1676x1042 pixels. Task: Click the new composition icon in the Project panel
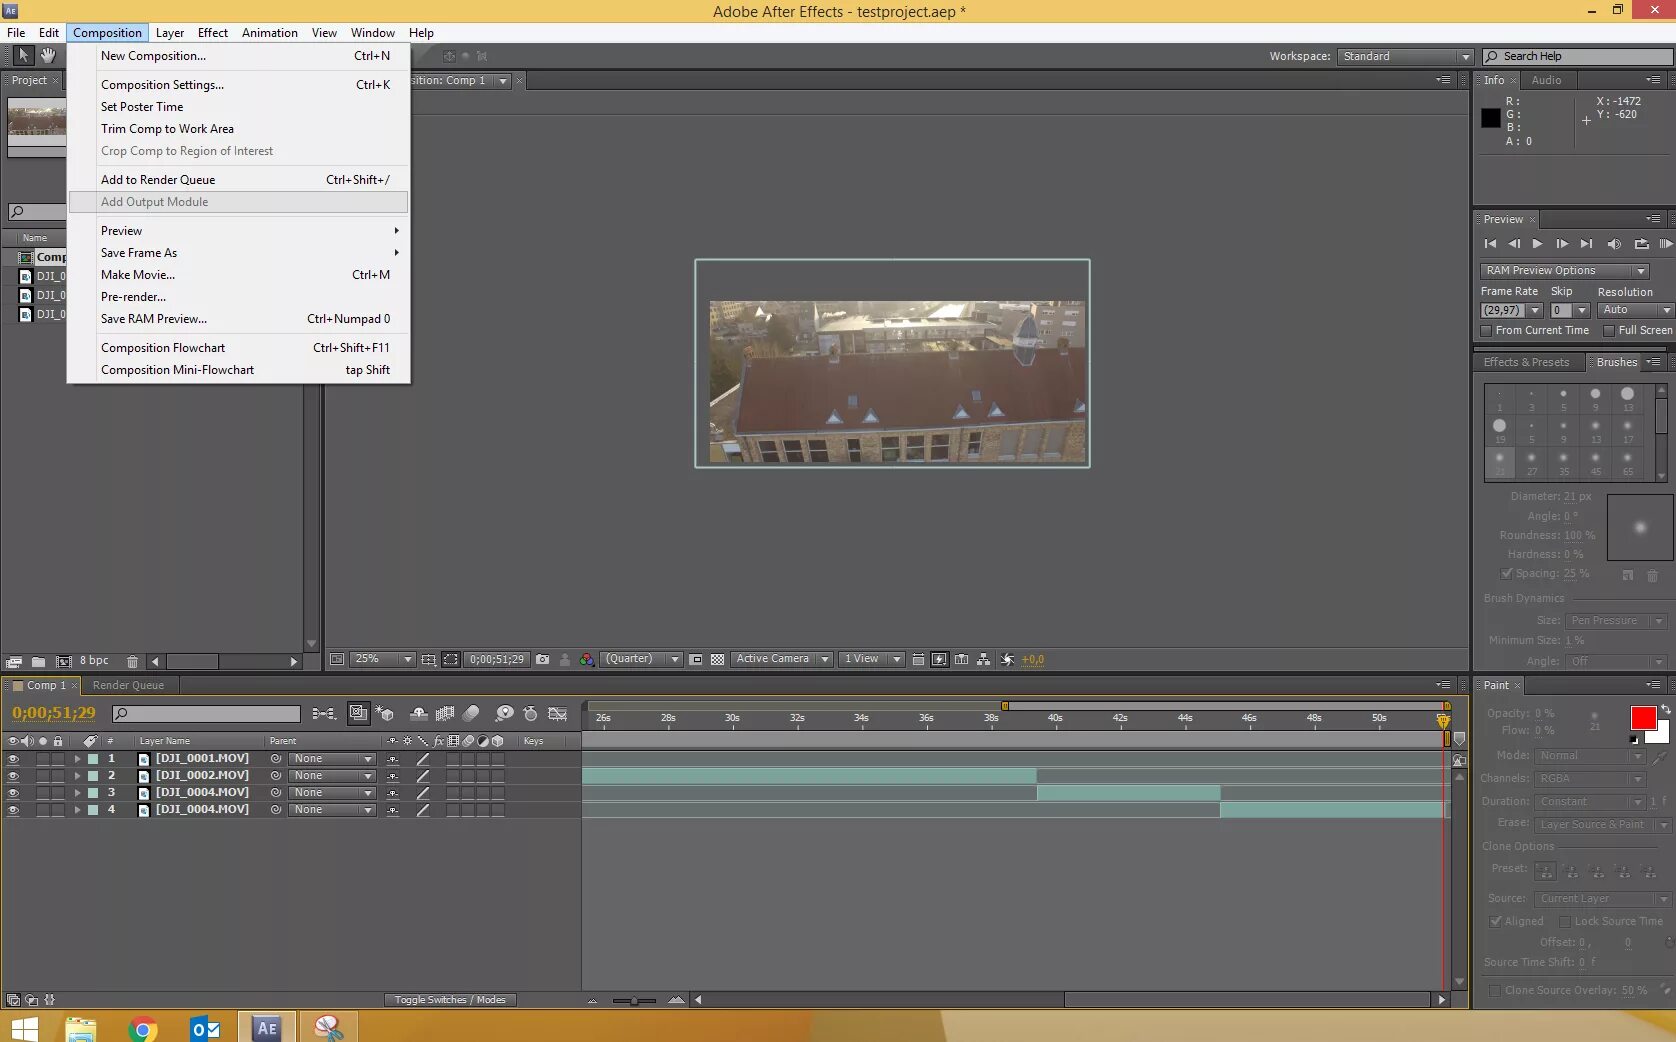pyautogui.click(x=64, y=661)
